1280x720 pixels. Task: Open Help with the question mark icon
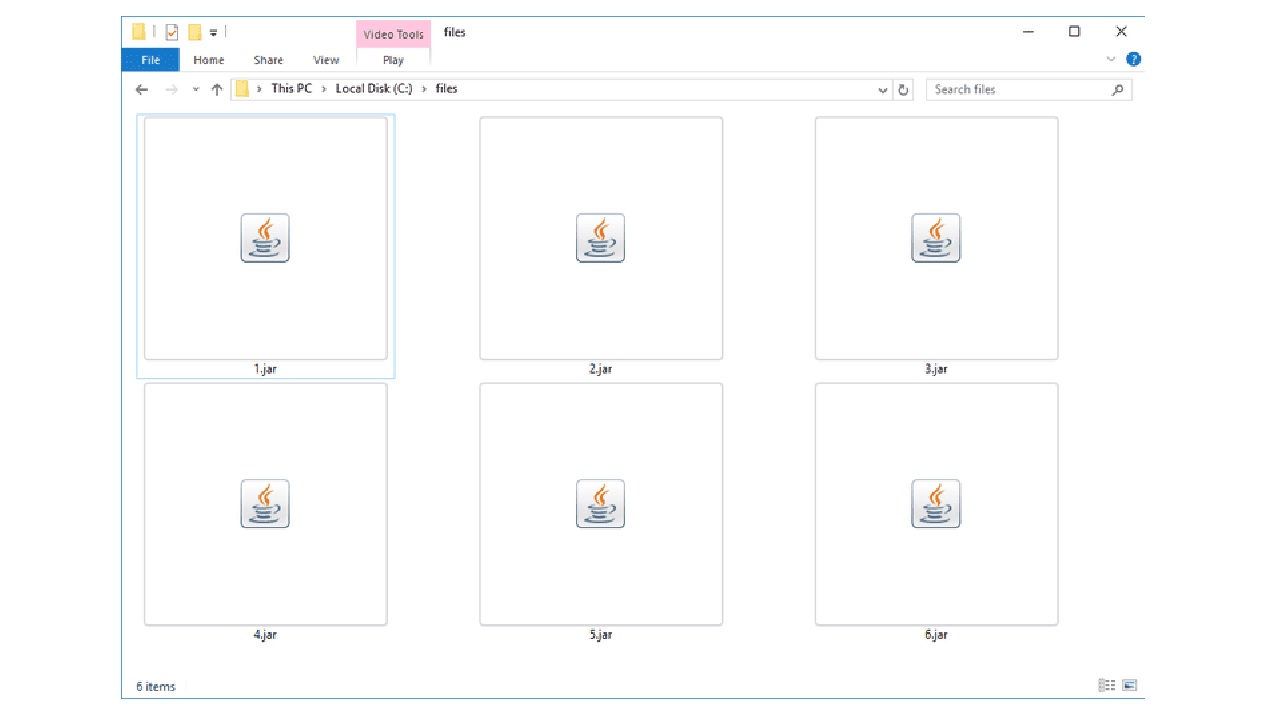1133,60
